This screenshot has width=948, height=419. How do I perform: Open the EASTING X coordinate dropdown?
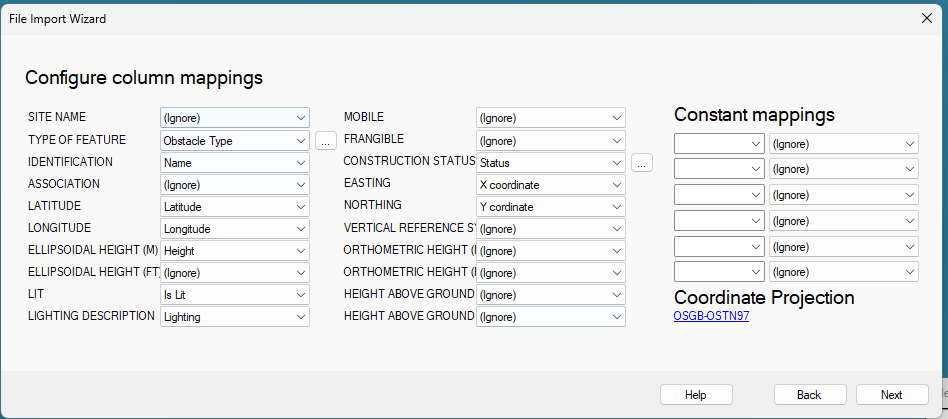pyautogui.click(x=550, y=185)
